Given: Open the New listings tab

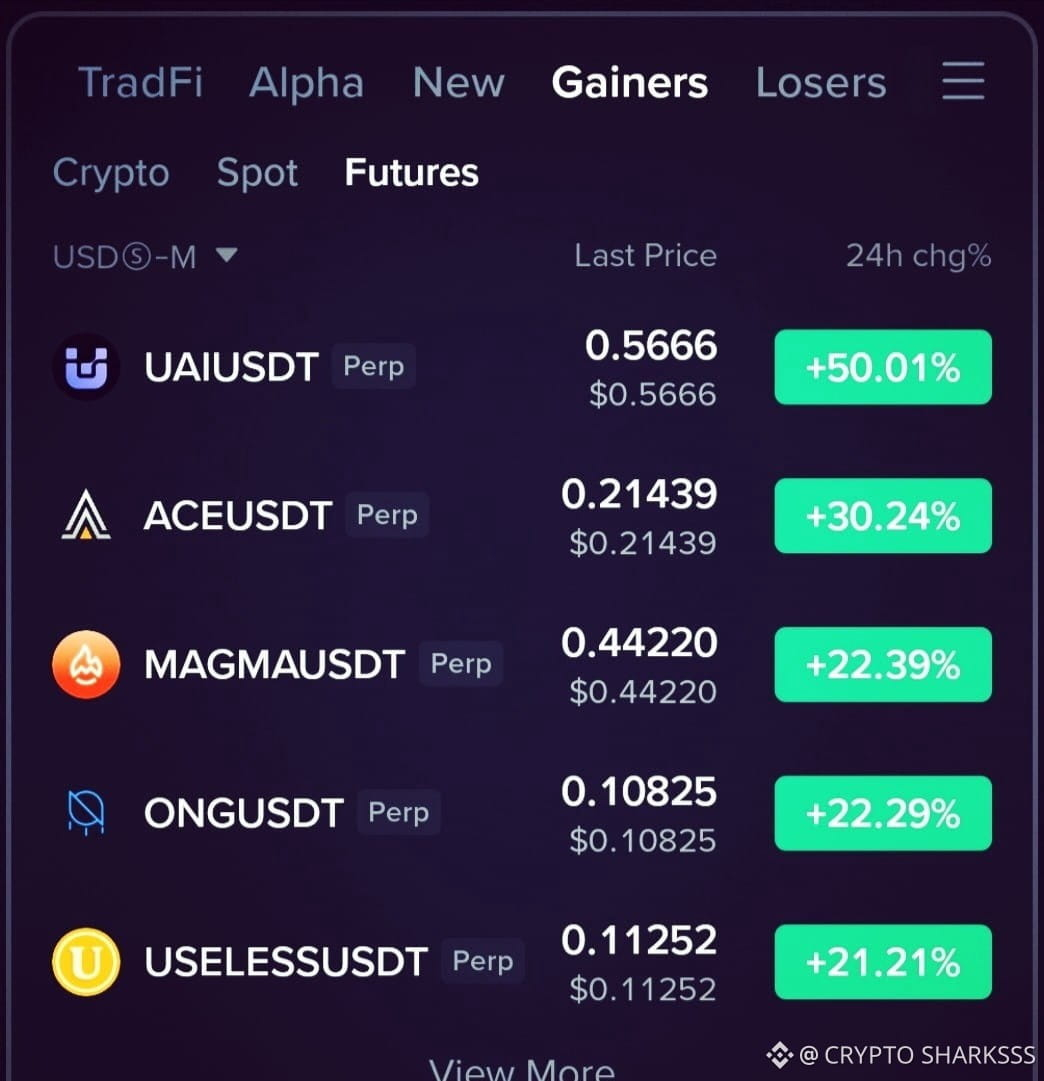Looking at the screenshot, I should (459, 83).
